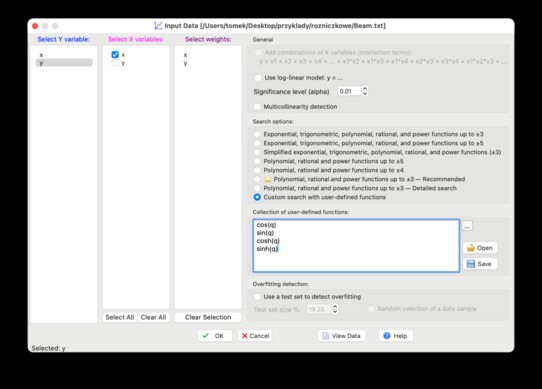
Task: Enable Multicollinearity detection
Action: (x=257, y=106)
